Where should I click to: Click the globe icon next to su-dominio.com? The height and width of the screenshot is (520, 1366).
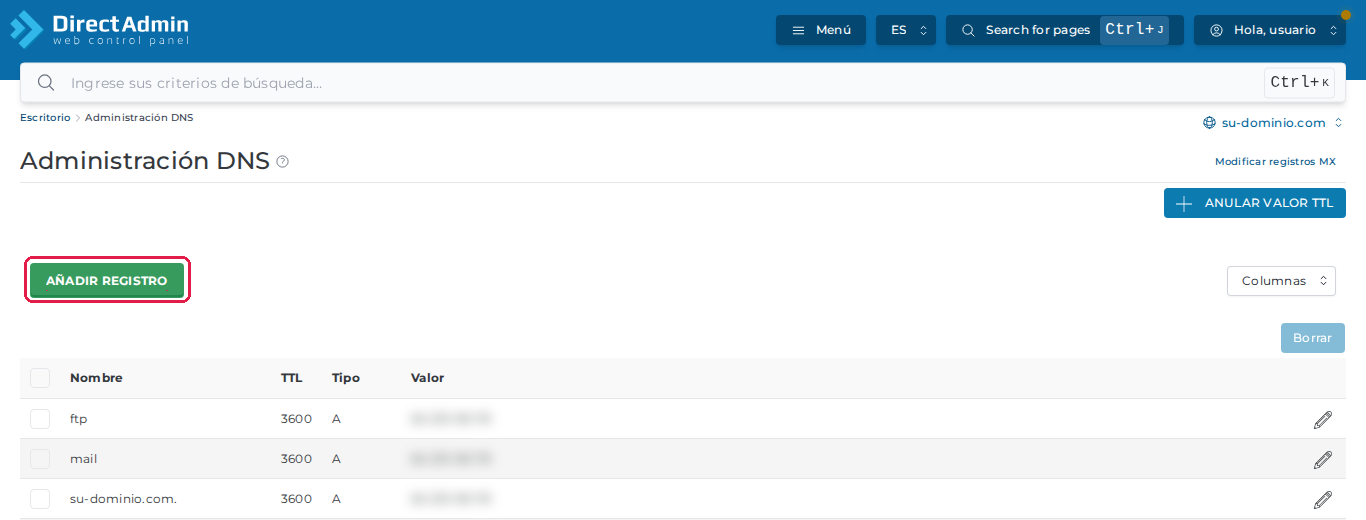click(1209, 123)
